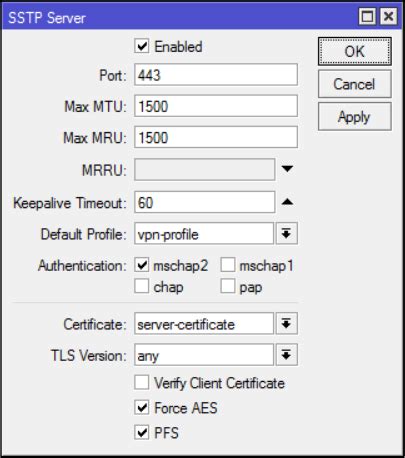
Task: Close the SSTP Server window
Action: pos(388,16)
